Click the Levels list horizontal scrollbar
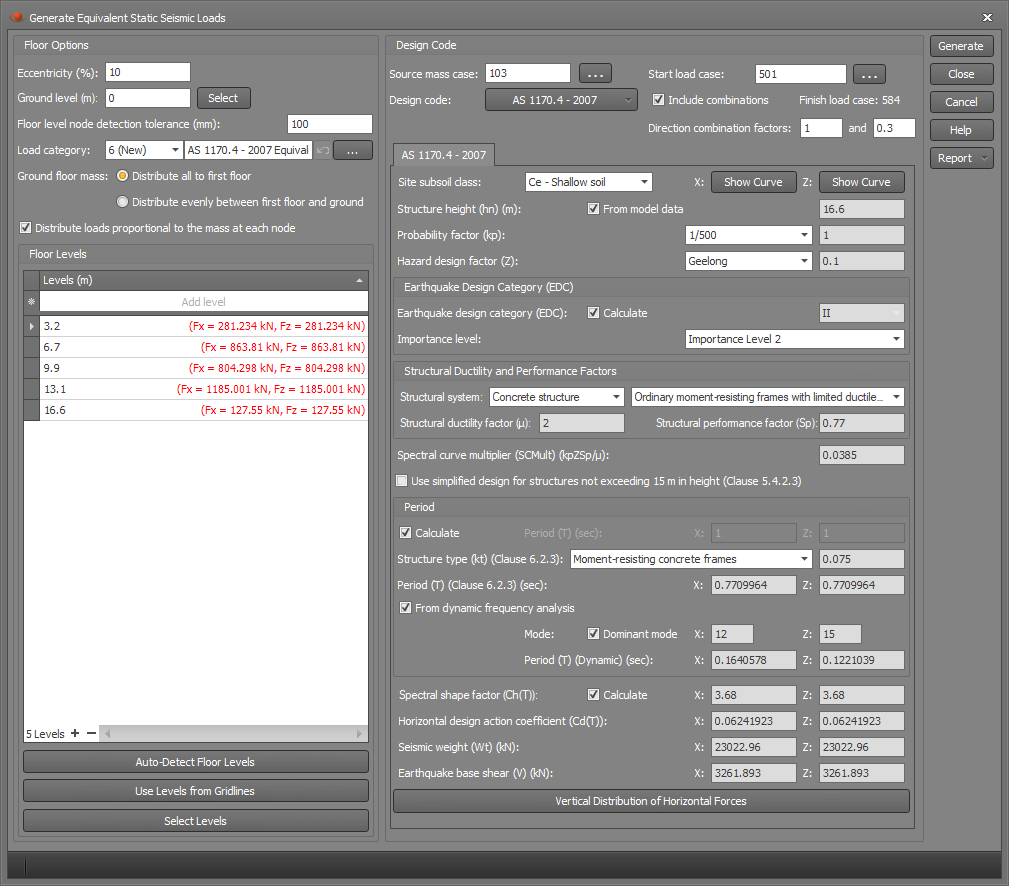This screenshot has width=1009, height=886. pos(234,734)
